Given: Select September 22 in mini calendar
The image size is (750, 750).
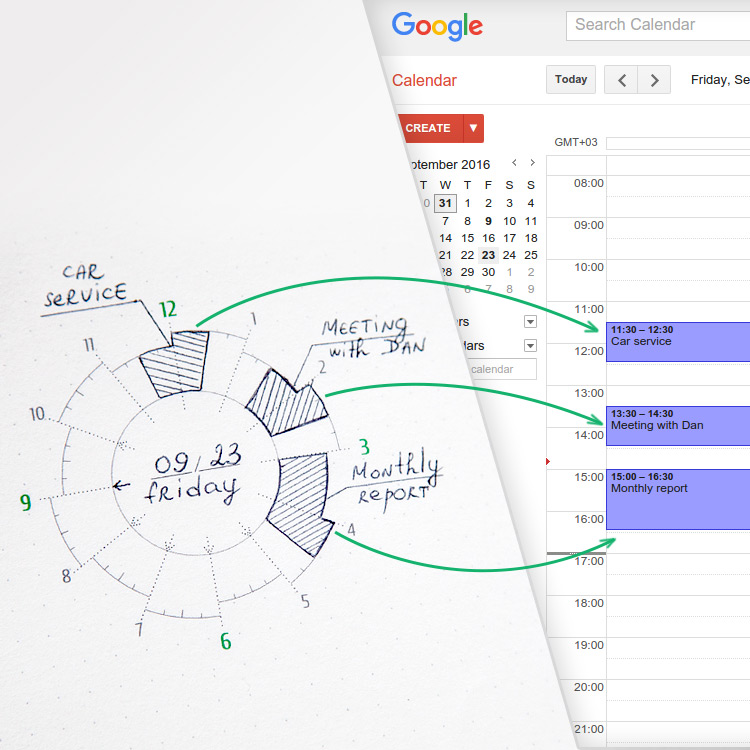Looking at the screenshot, I should pyautogui.click(x=467, y=255).
